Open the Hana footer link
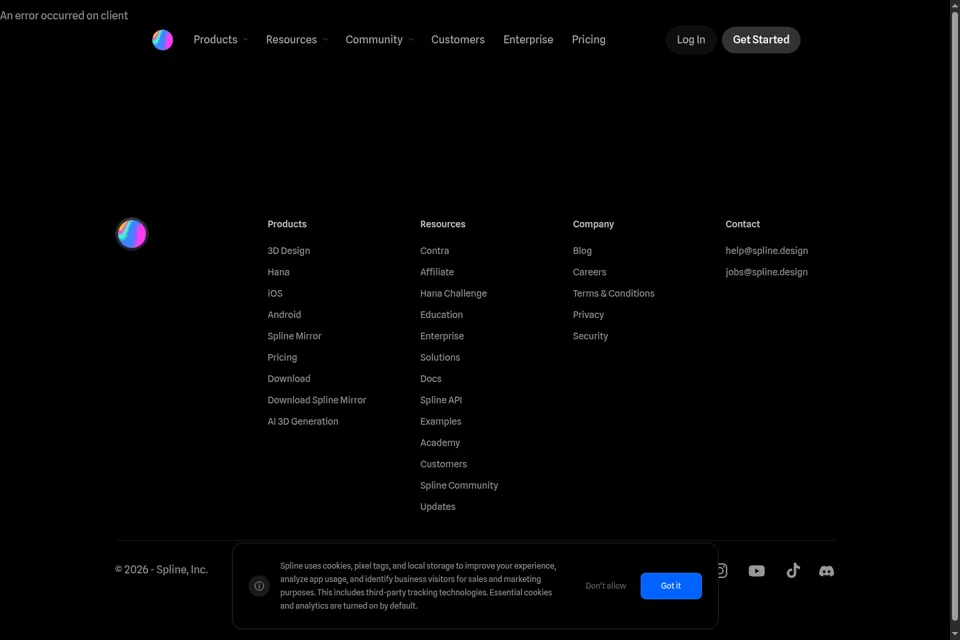This screenshot has width=960, height=640. click(x=279, y=272)
